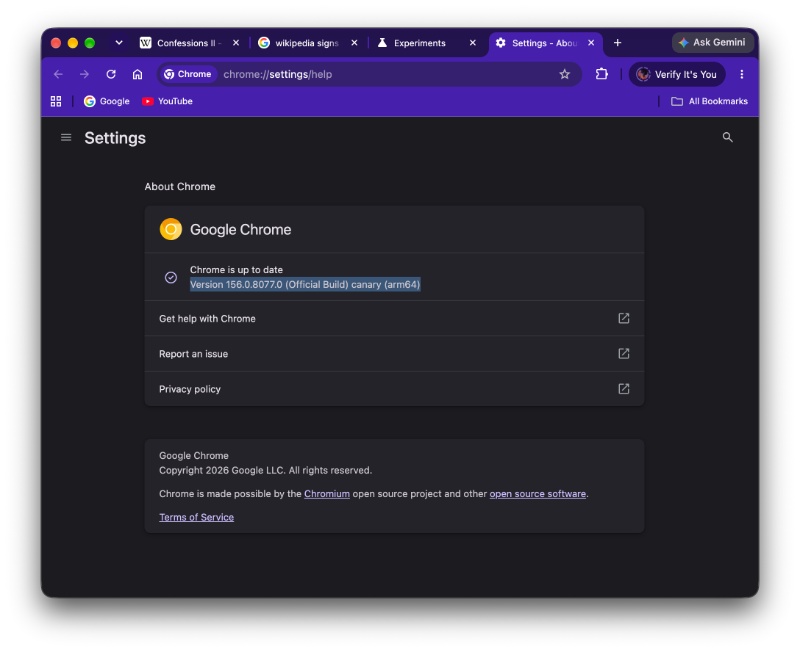This screenshot has width=800, height=652.
Task: Click the macOS green maximize button
Action: point(90,43)
